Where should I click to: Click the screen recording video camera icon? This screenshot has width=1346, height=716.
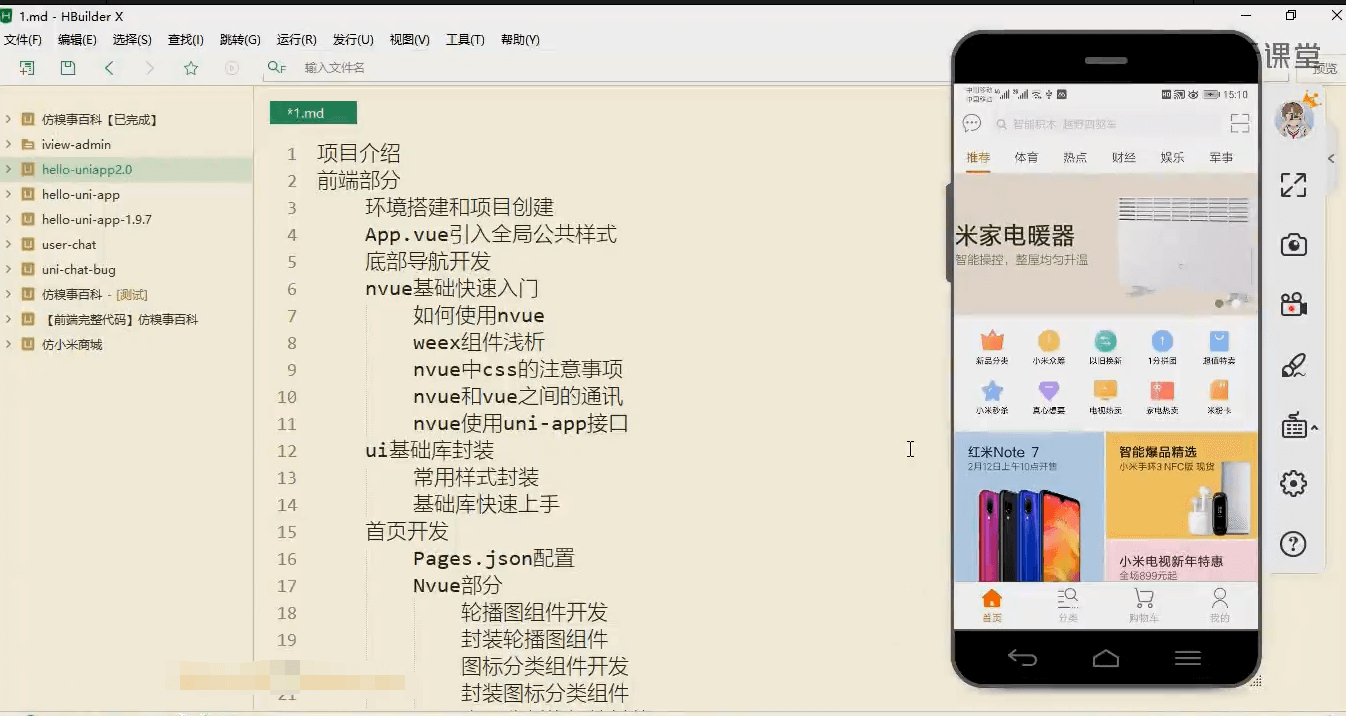pyautogui.click(x=1294, y=304)
